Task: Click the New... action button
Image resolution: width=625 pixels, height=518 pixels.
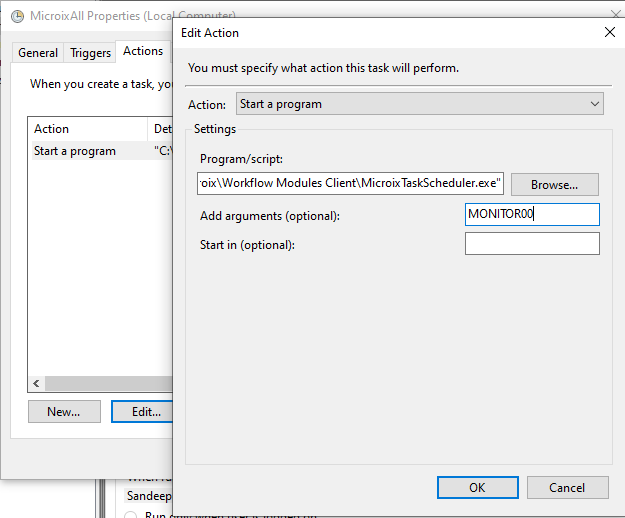Action: click(63, 412)
